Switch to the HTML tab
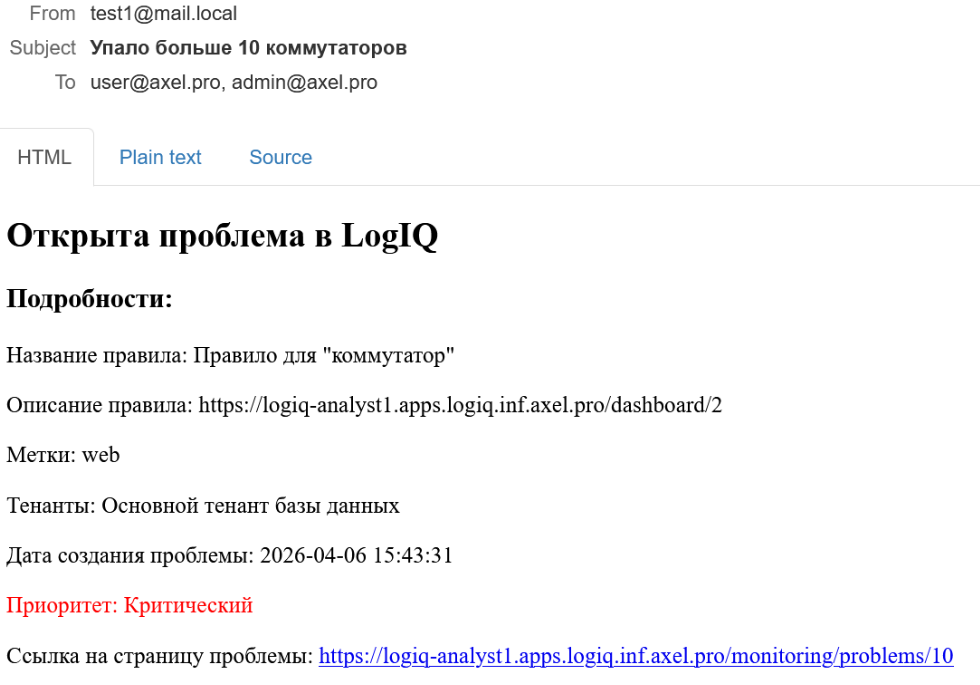 (x=44, y=158)
